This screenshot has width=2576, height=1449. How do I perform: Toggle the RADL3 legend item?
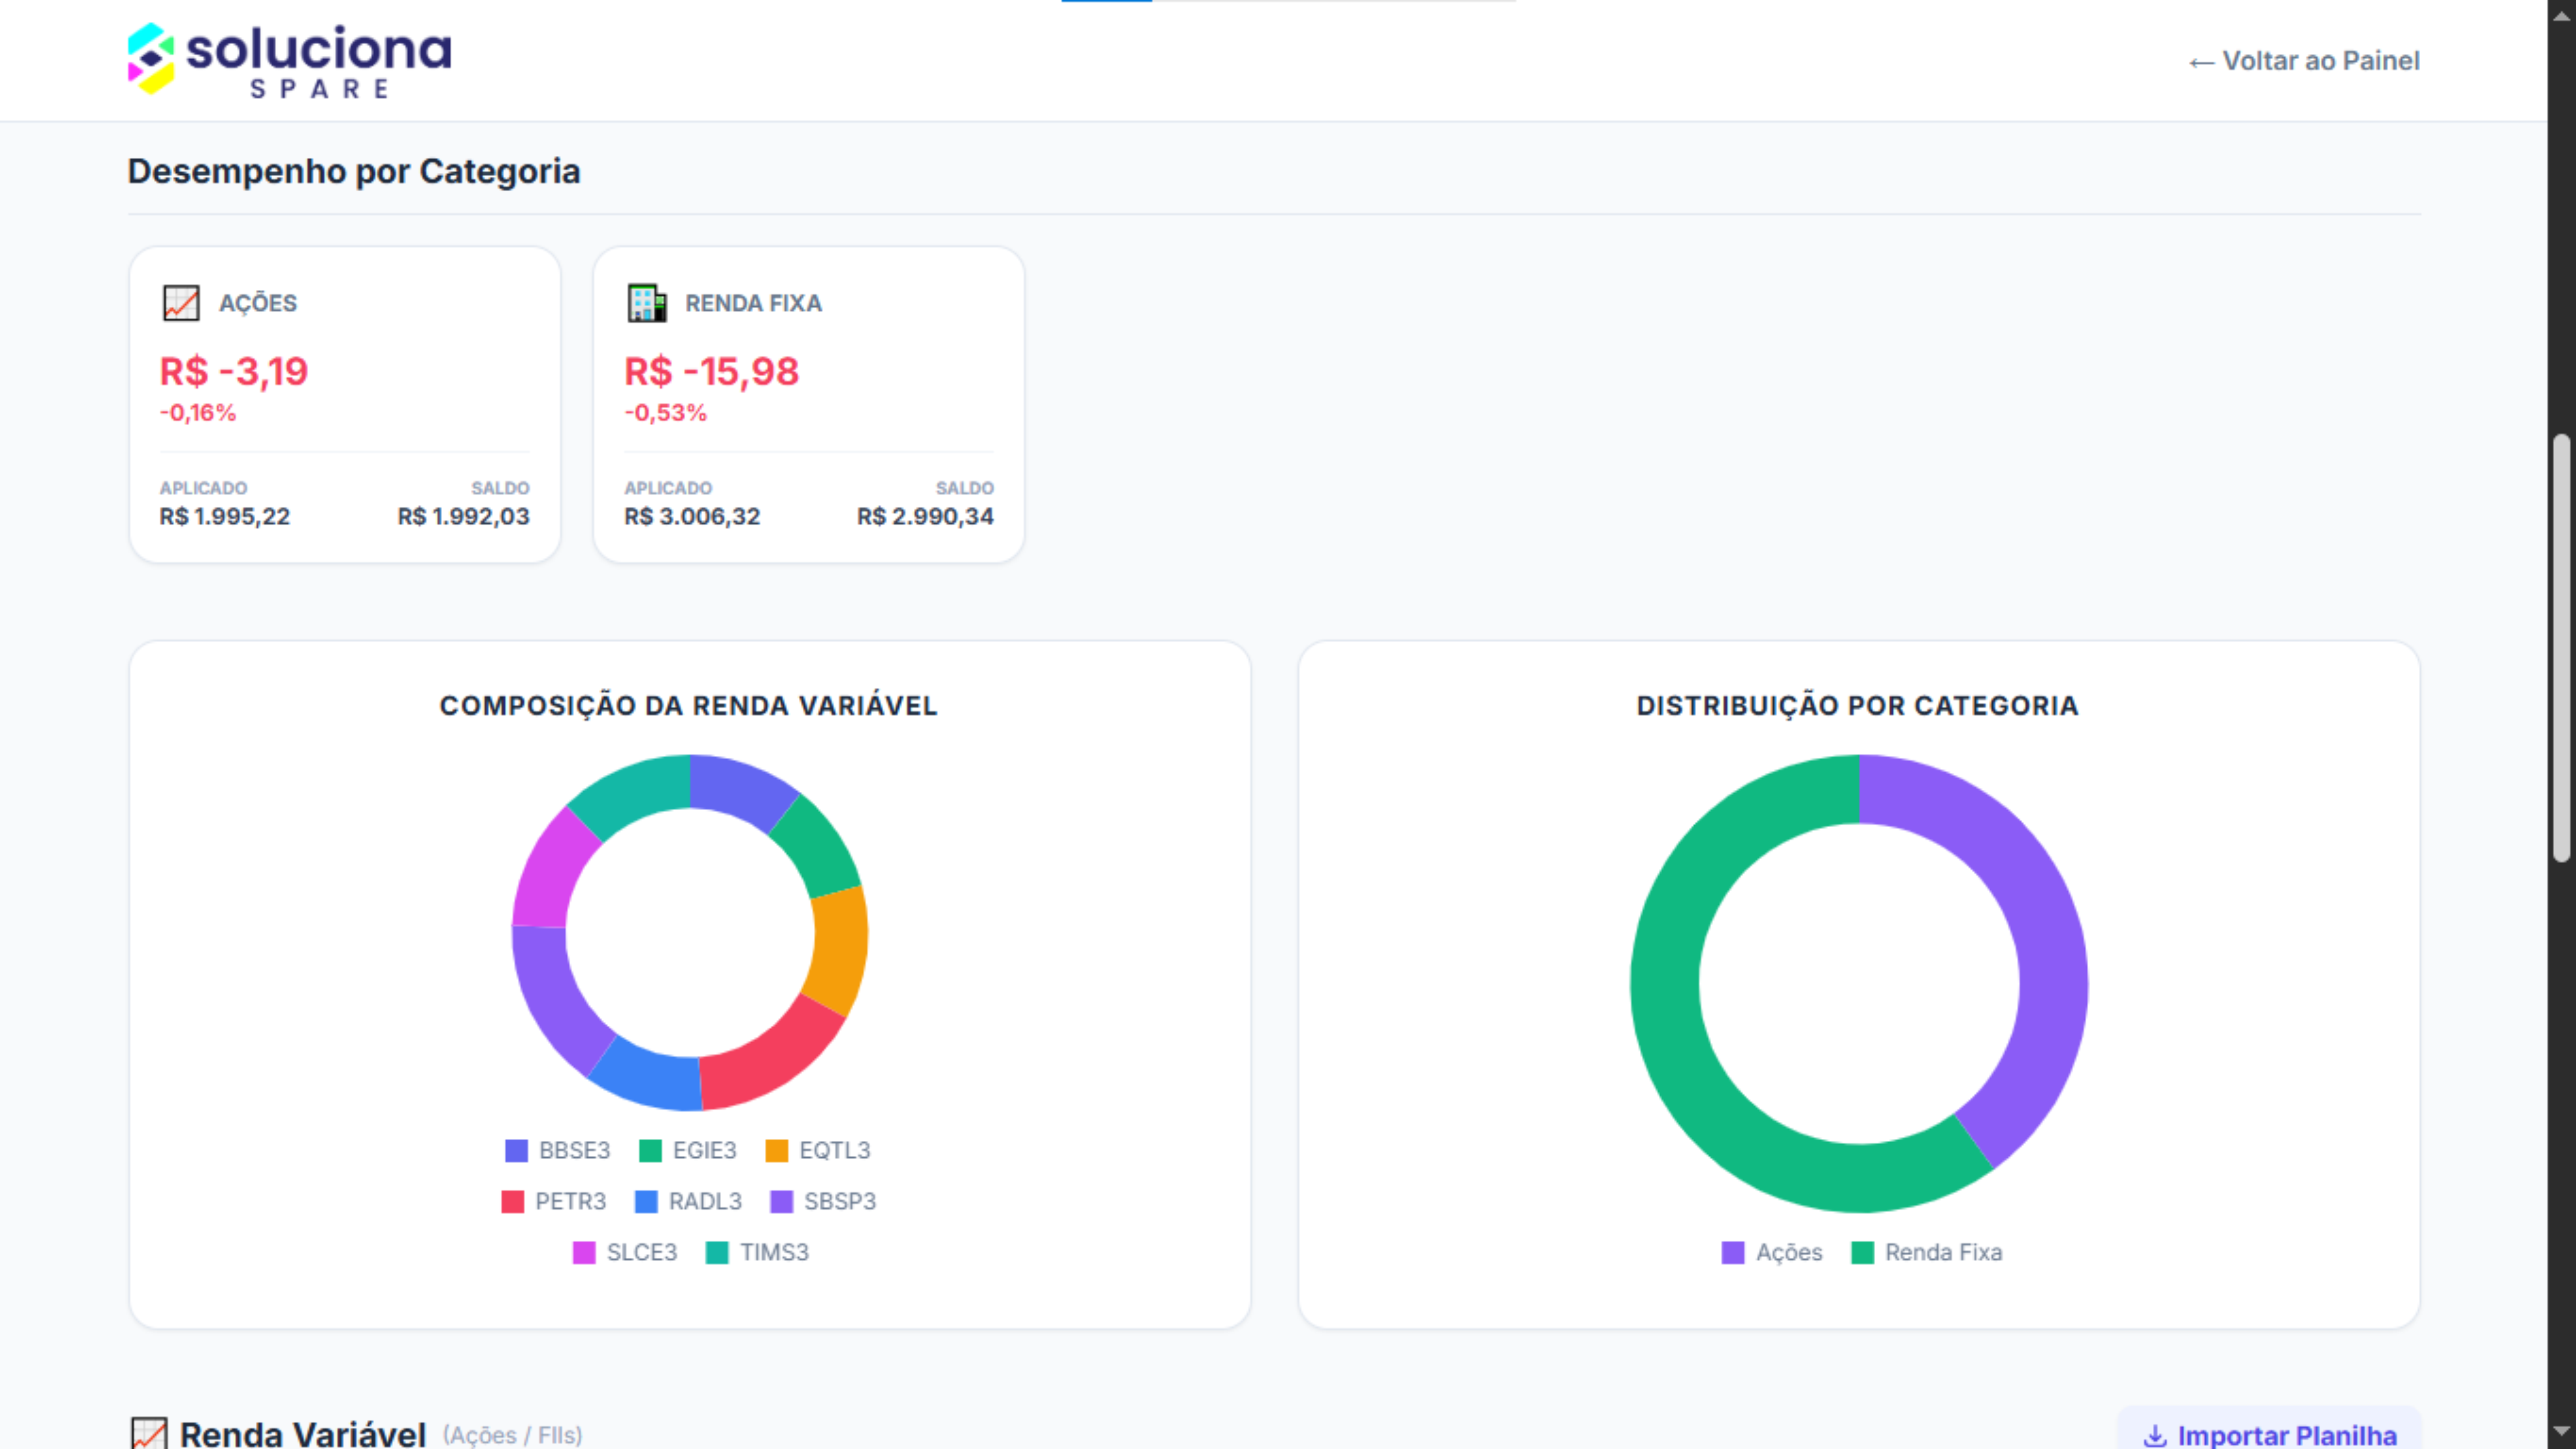pyautogui.click(x=689, y=1202)
